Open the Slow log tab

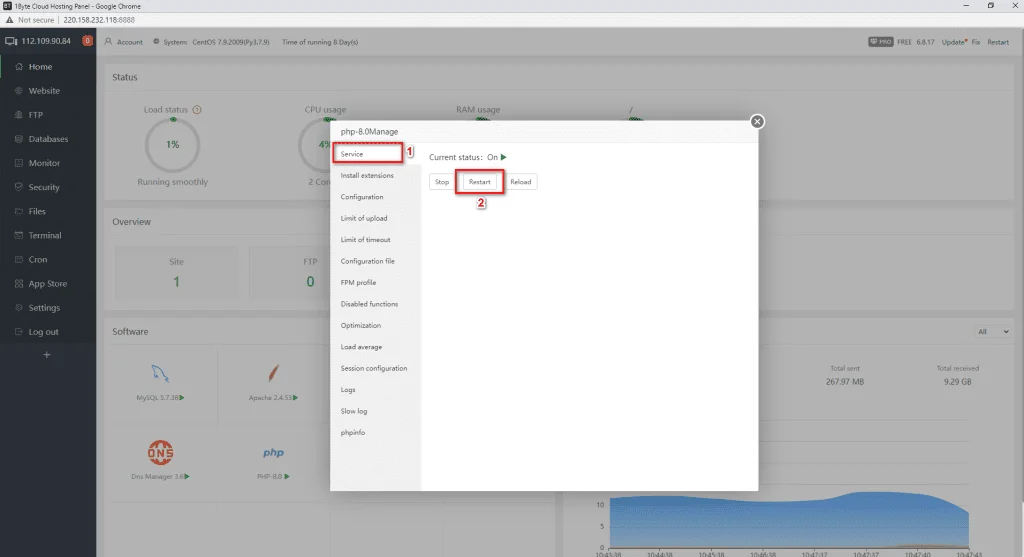354,411
